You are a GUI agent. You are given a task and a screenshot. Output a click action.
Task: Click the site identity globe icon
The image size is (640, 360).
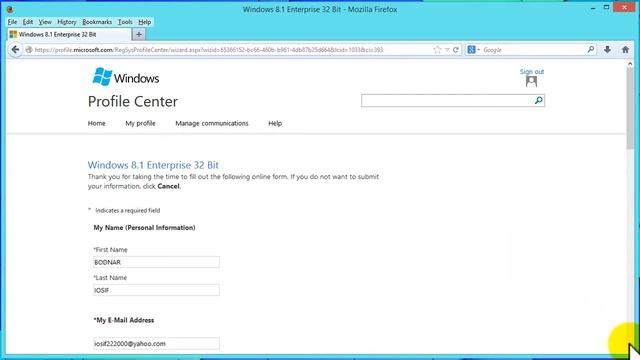pos(29,50)
